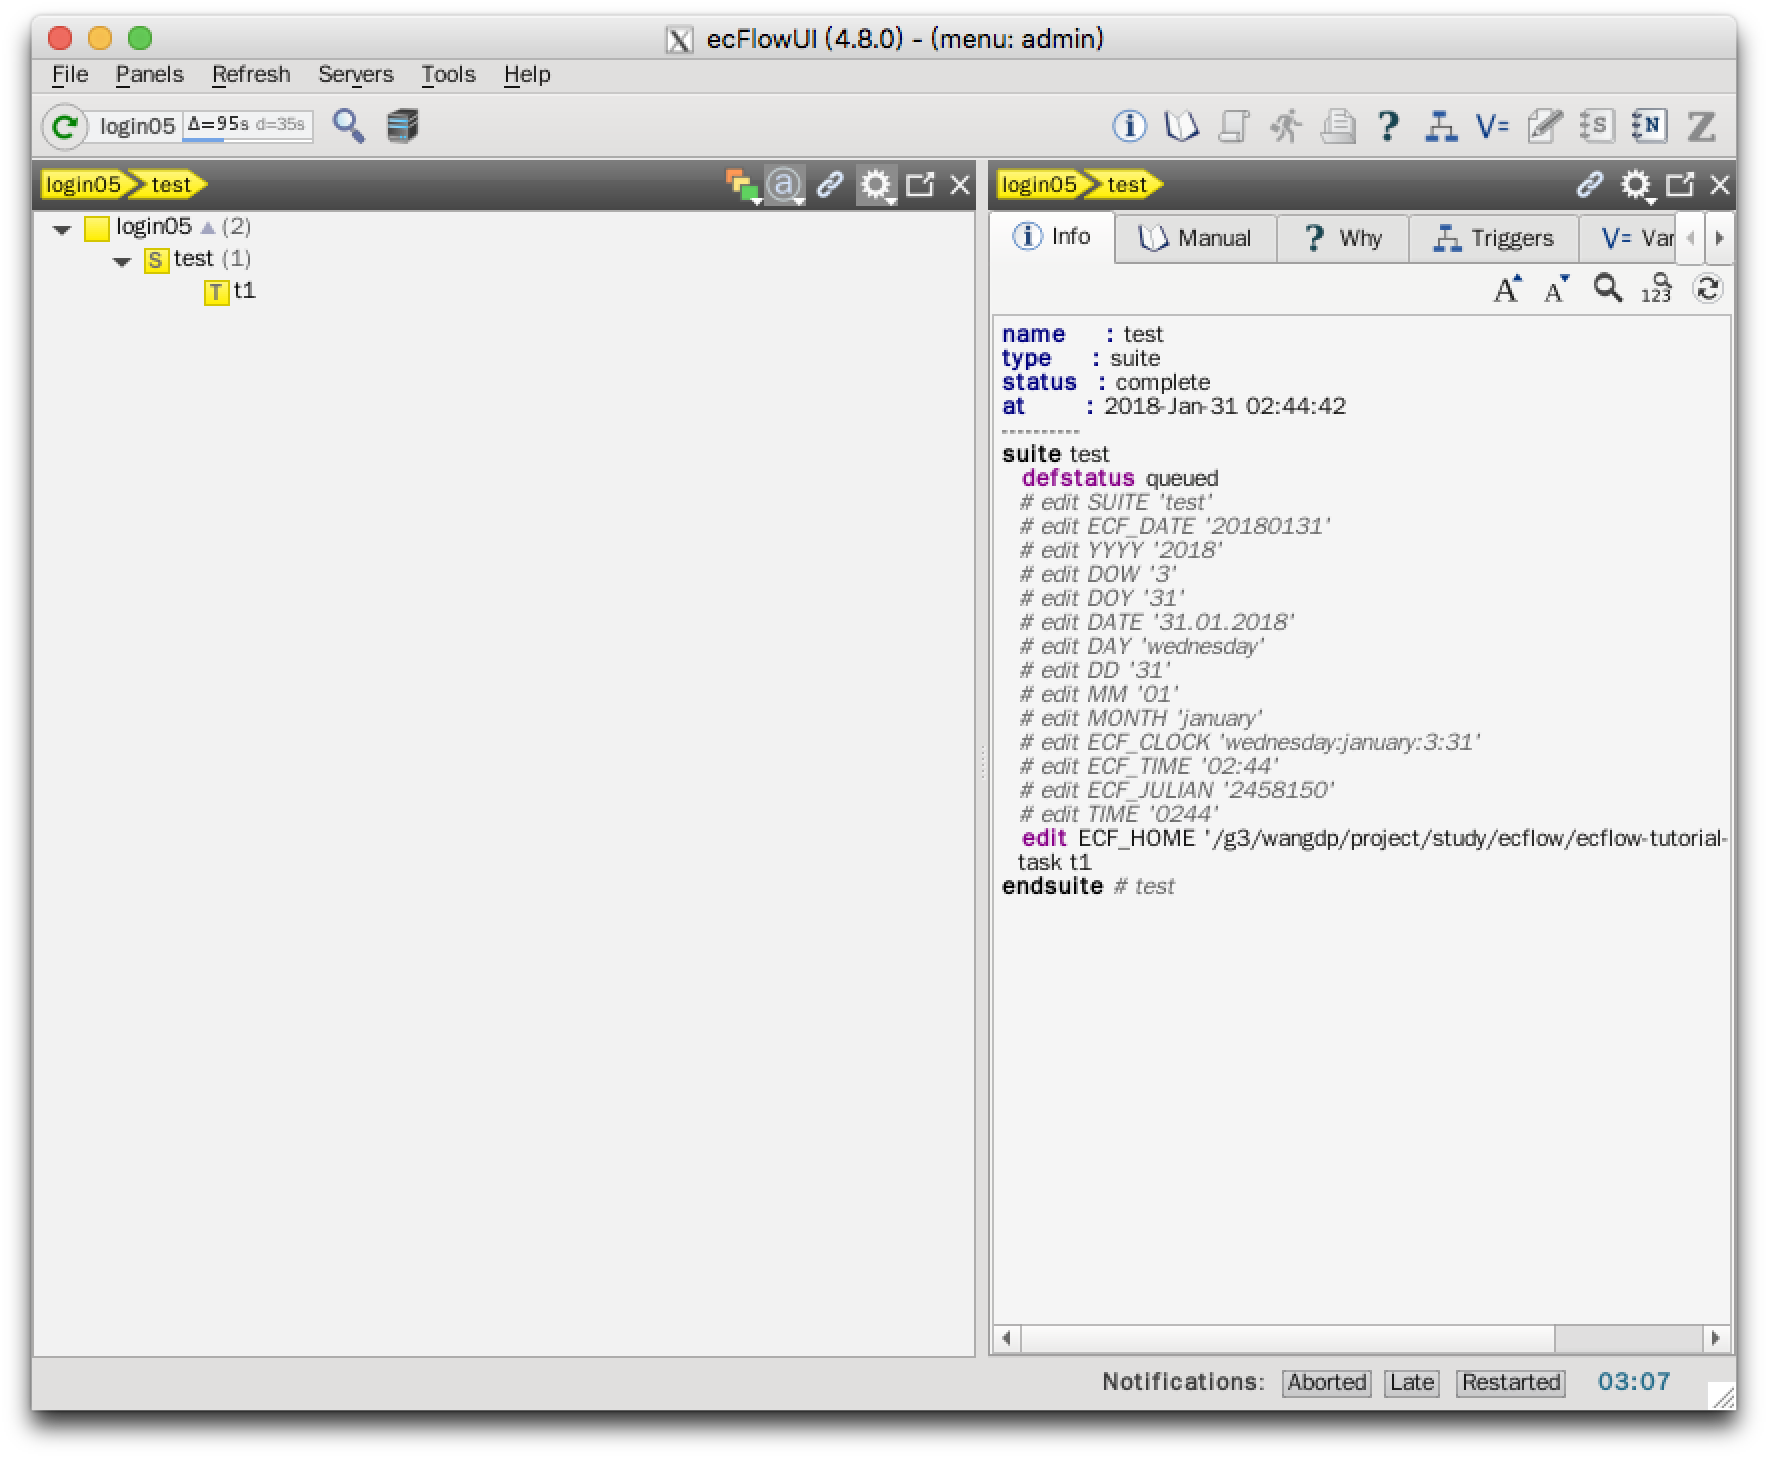Click the Restarted notification button
The image size is (1768, 1458).
1511,1382
